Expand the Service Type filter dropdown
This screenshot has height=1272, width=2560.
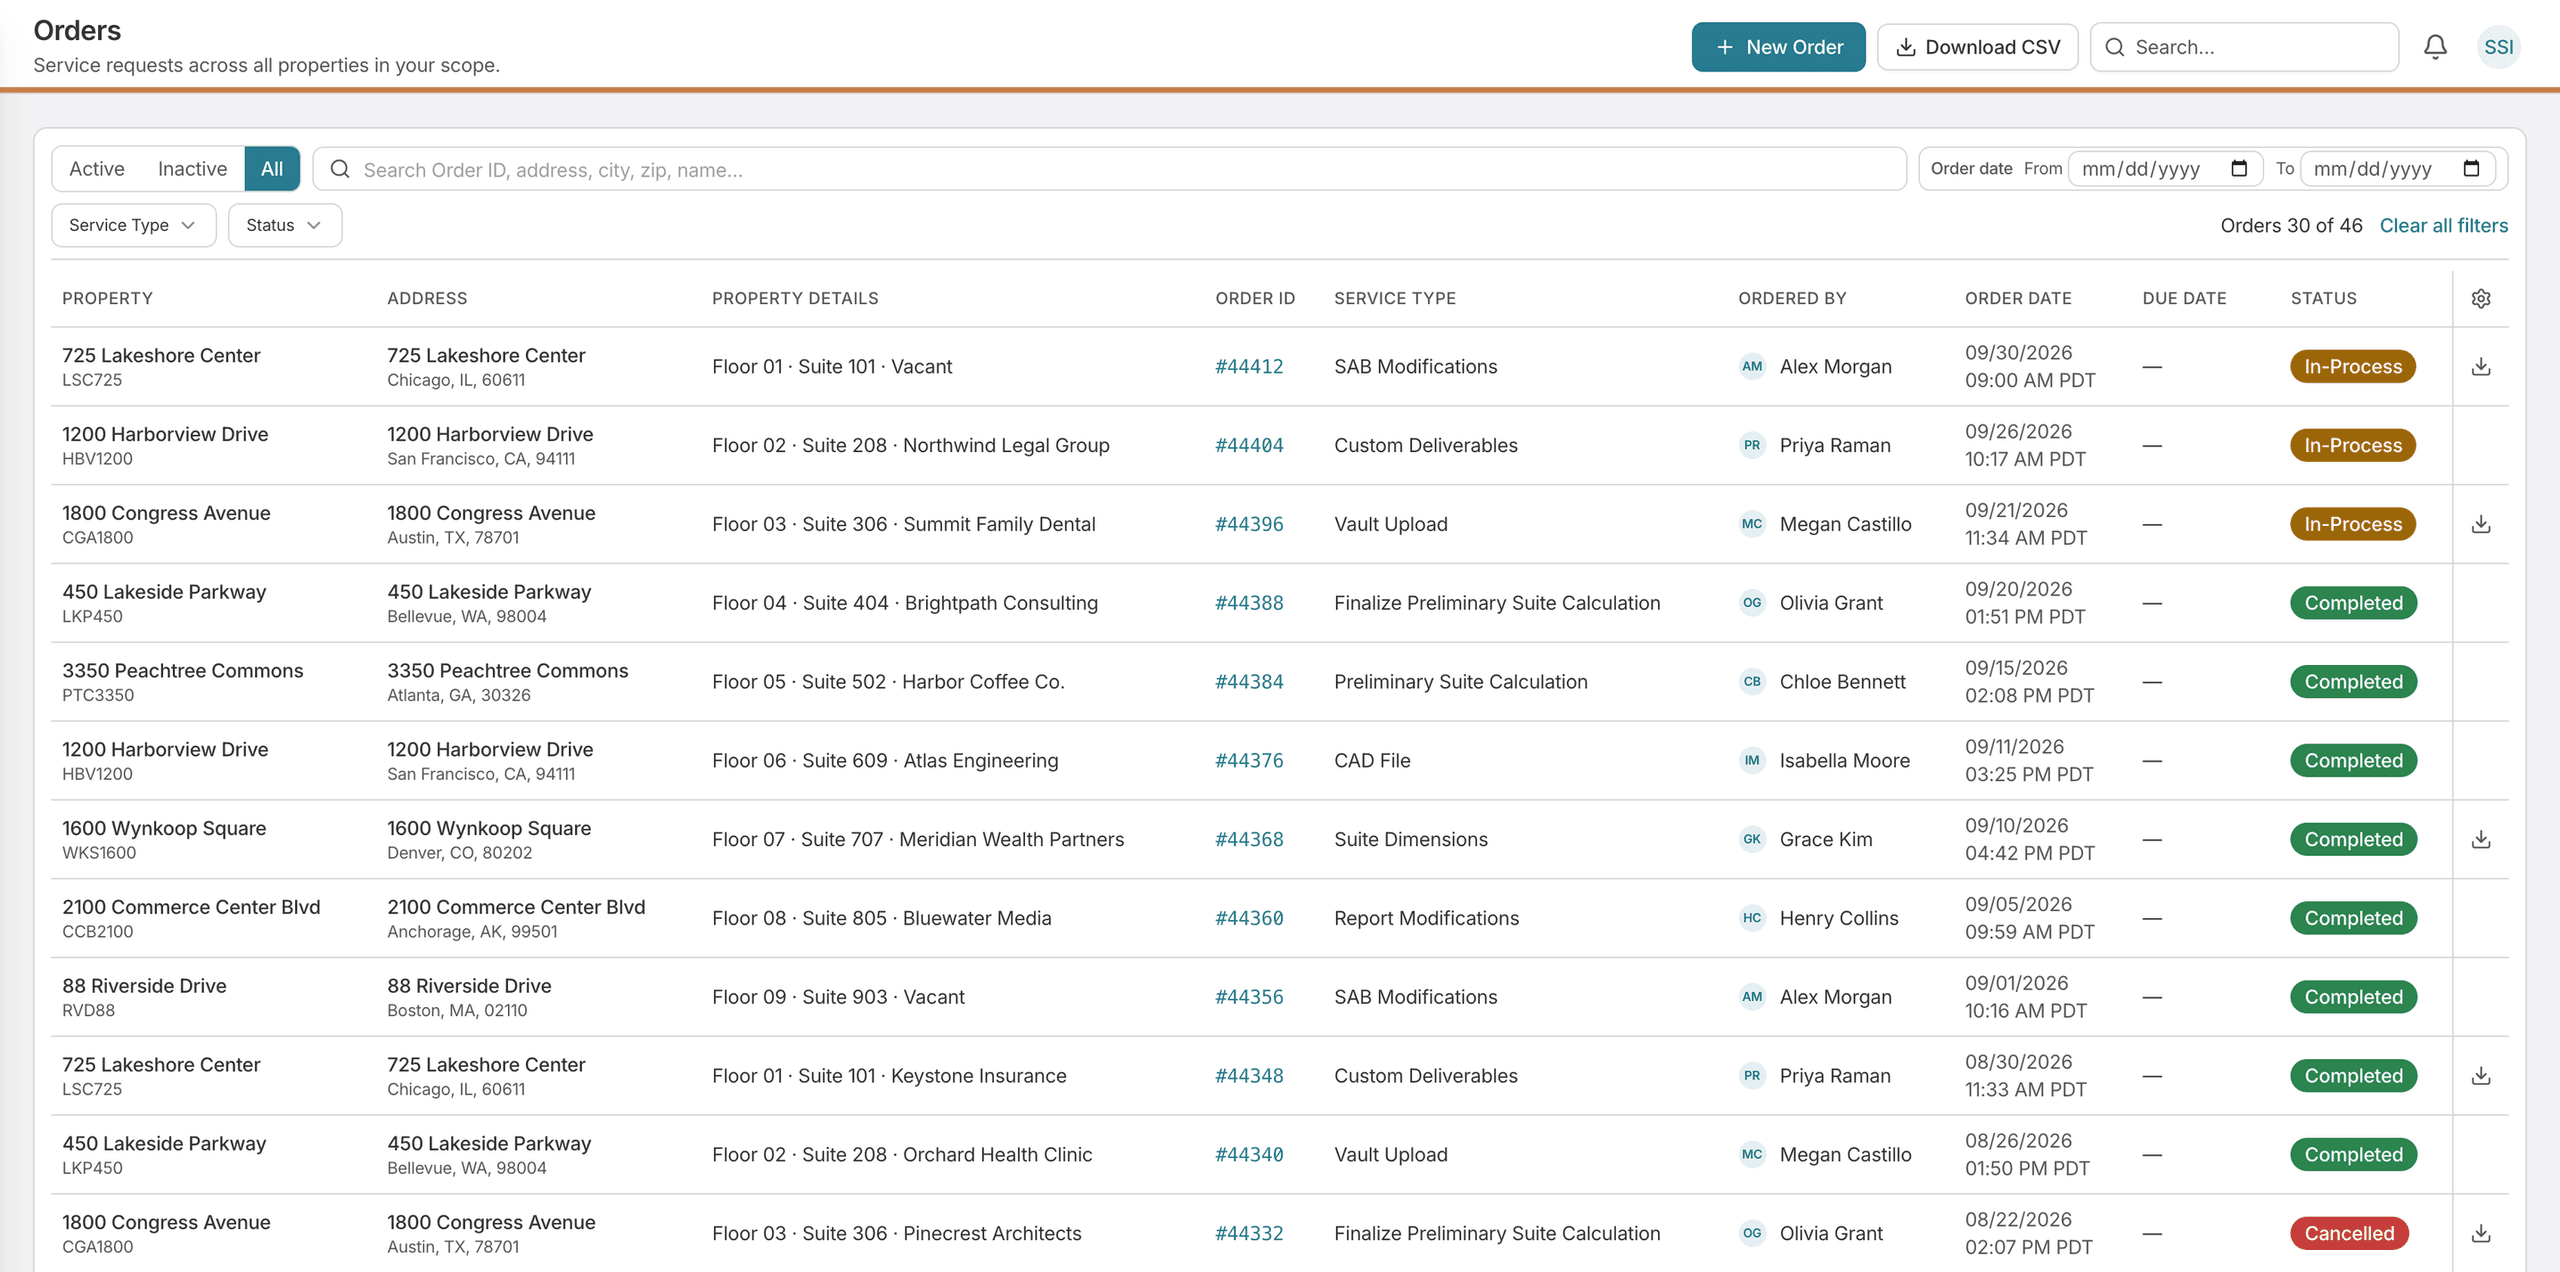click(x=133, y=225)
